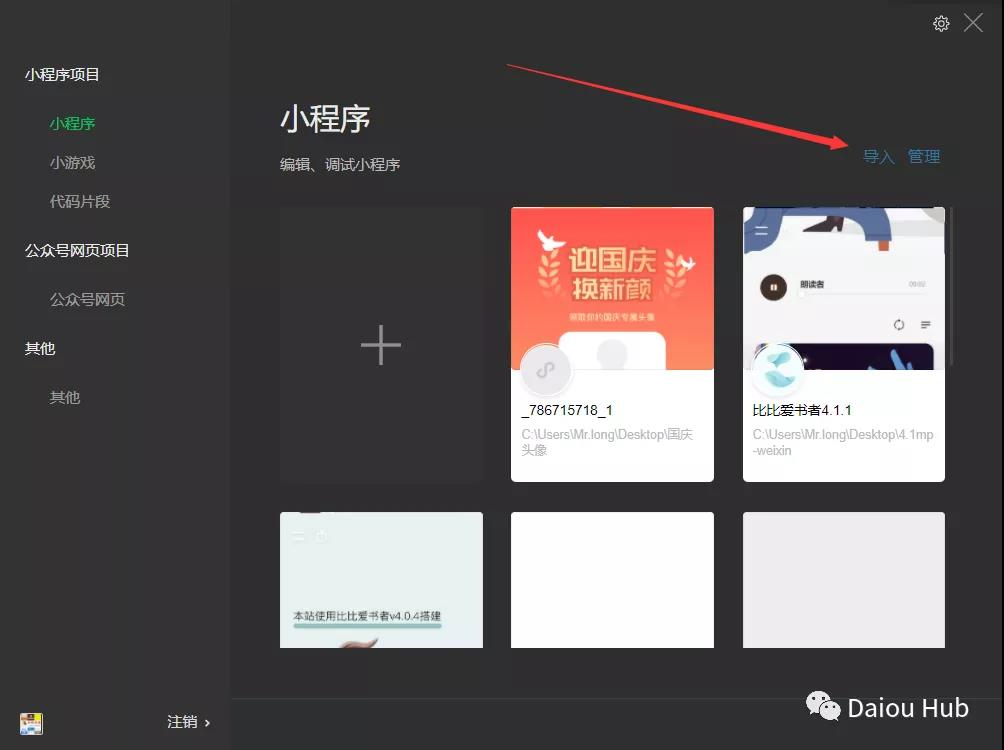Screen dimensions: 1004x750
Task: Click the 编辑、调试小程序 subtitle
Action: point(340,165)
